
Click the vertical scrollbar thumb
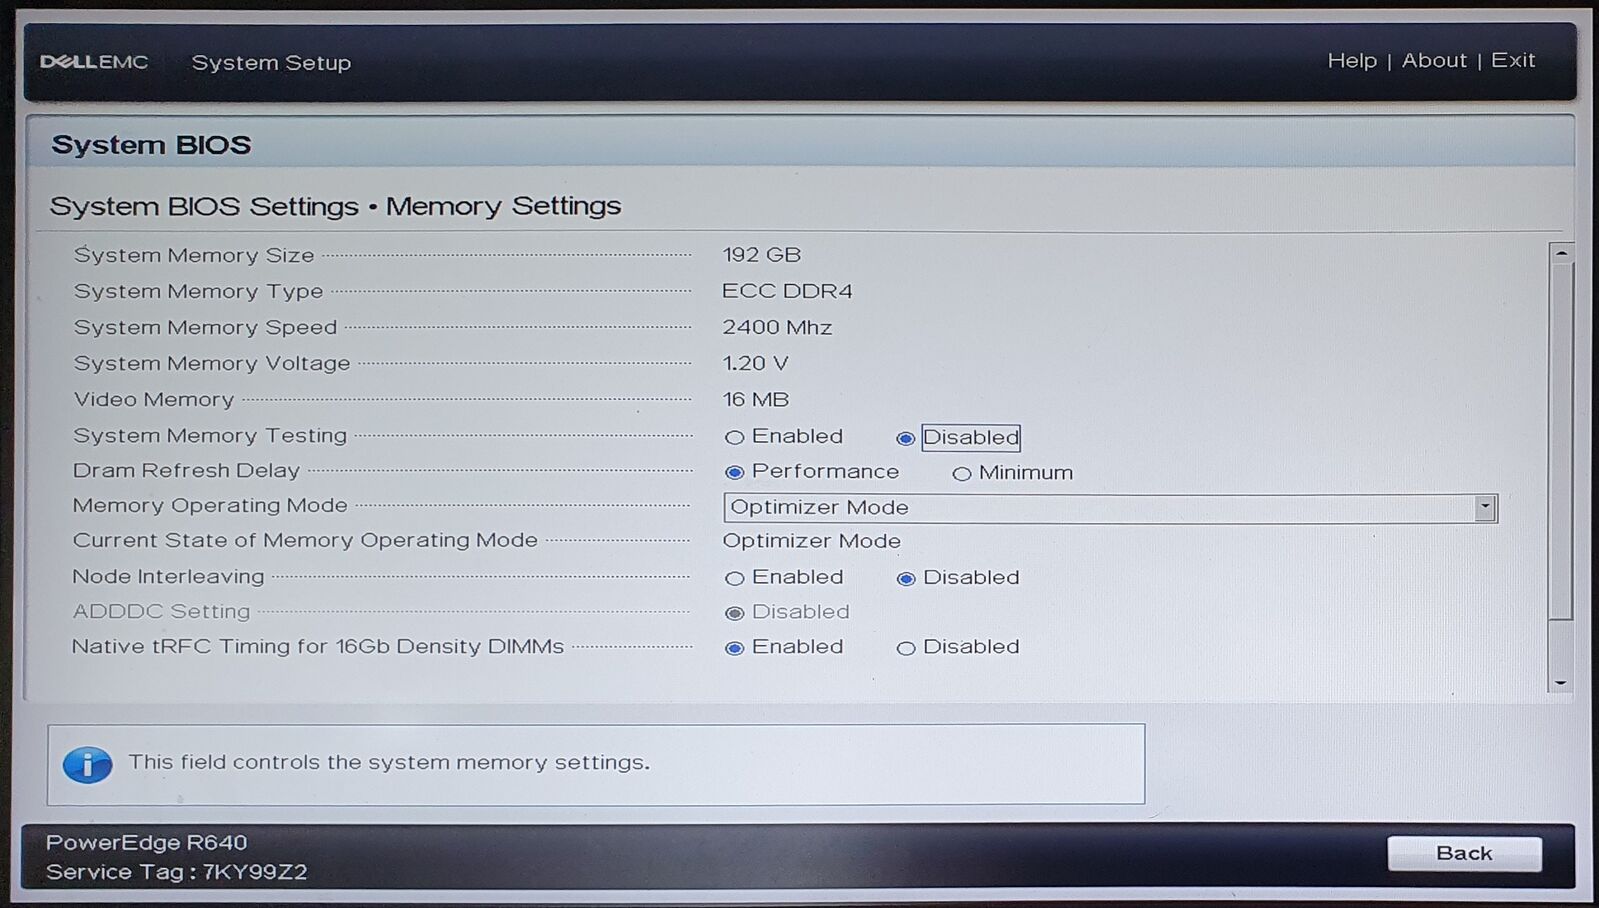point(1561,440)
